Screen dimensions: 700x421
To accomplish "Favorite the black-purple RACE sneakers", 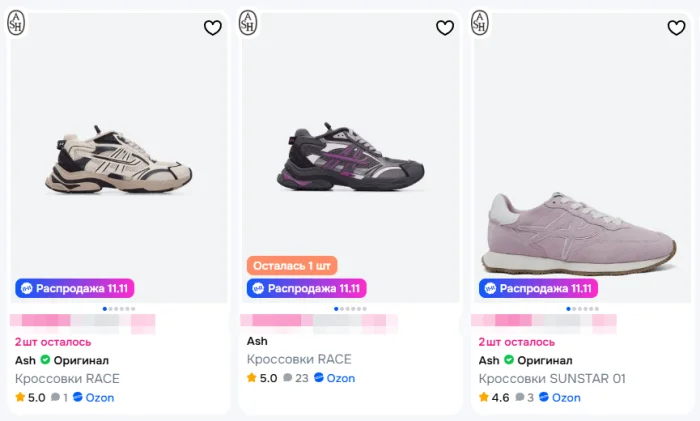I will pyautogui.click(x=445, y=28).
